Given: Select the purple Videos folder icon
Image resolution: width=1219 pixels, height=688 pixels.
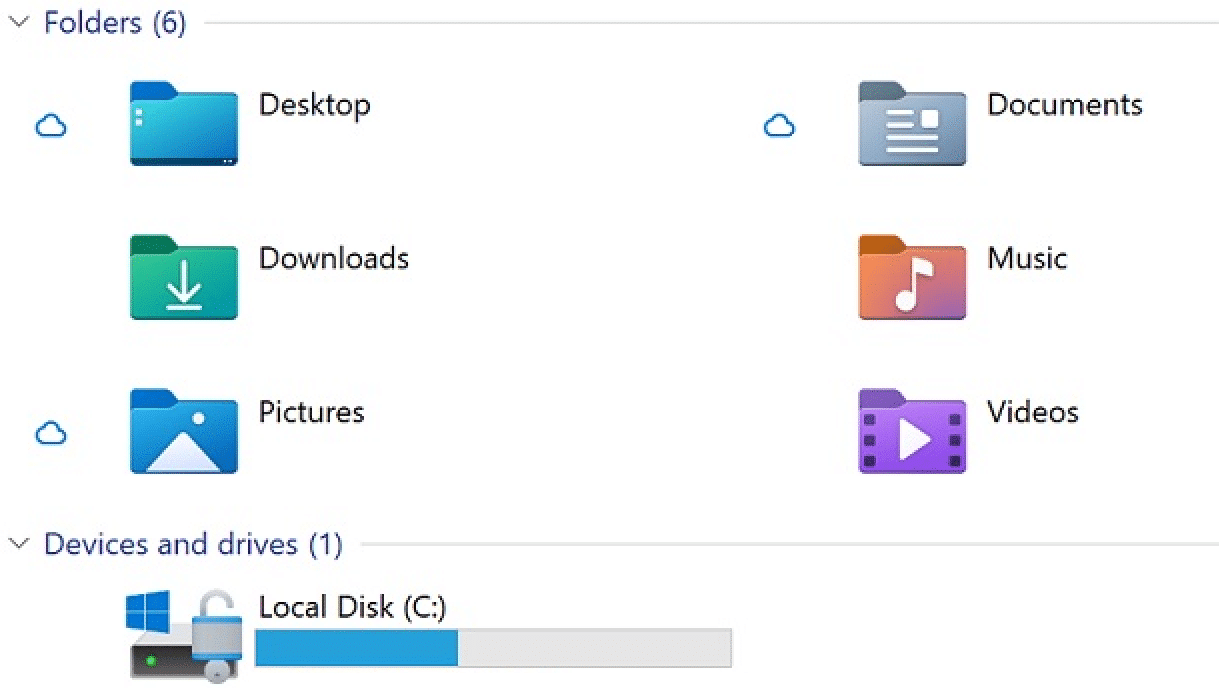Looking at the screenshot, I should click(912, 432).
